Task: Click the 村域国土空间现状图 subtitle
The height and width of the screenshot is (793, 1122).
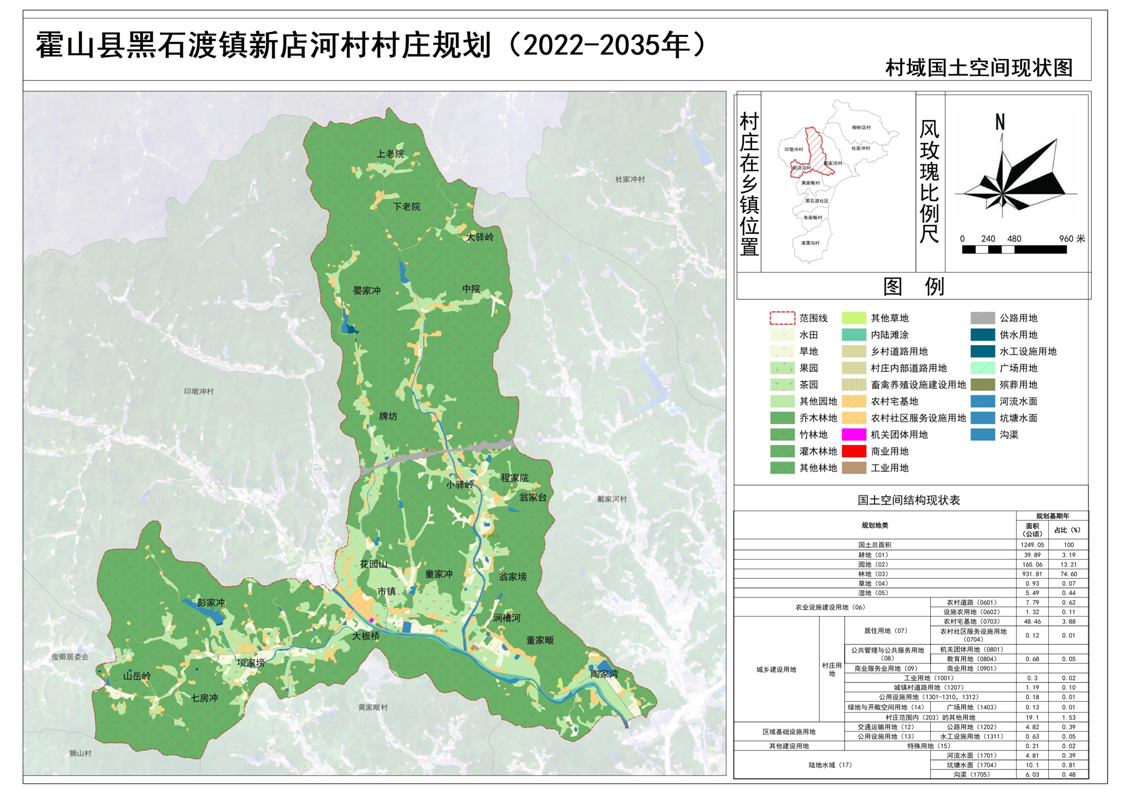Action: coord(977,68)
